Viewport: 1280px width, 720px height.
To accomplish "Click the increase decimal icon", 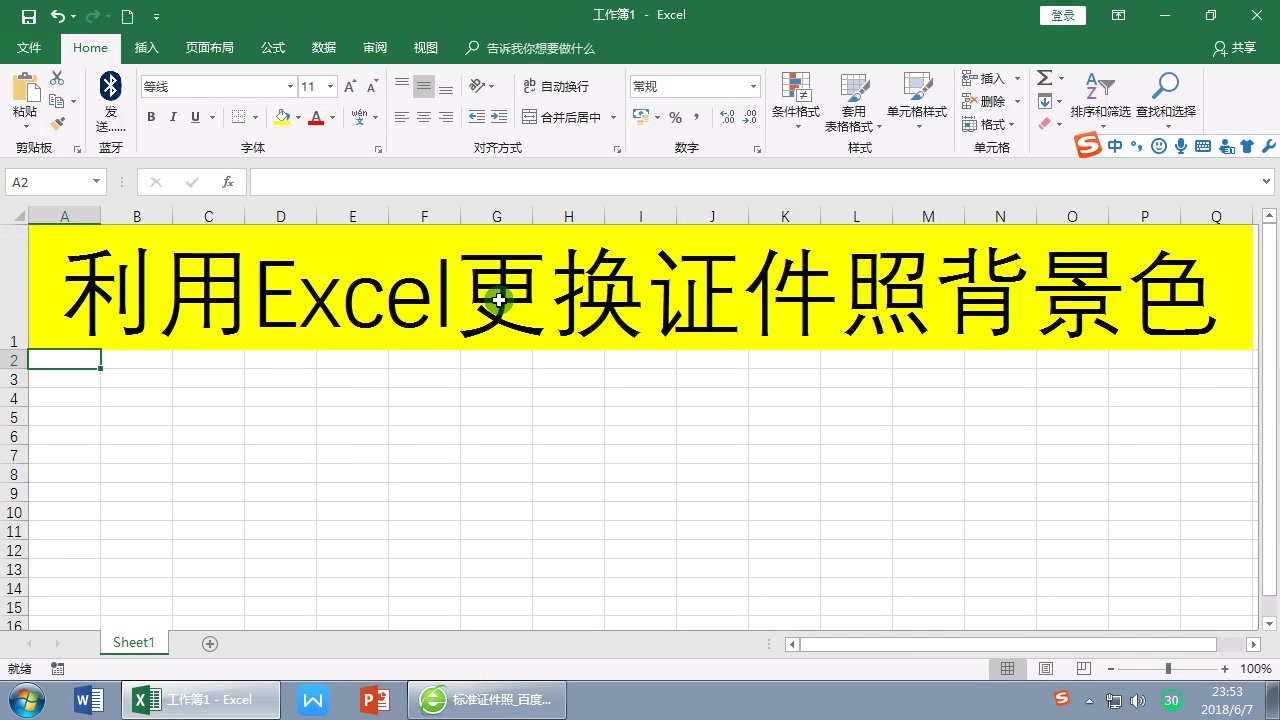I will (727, 117).
